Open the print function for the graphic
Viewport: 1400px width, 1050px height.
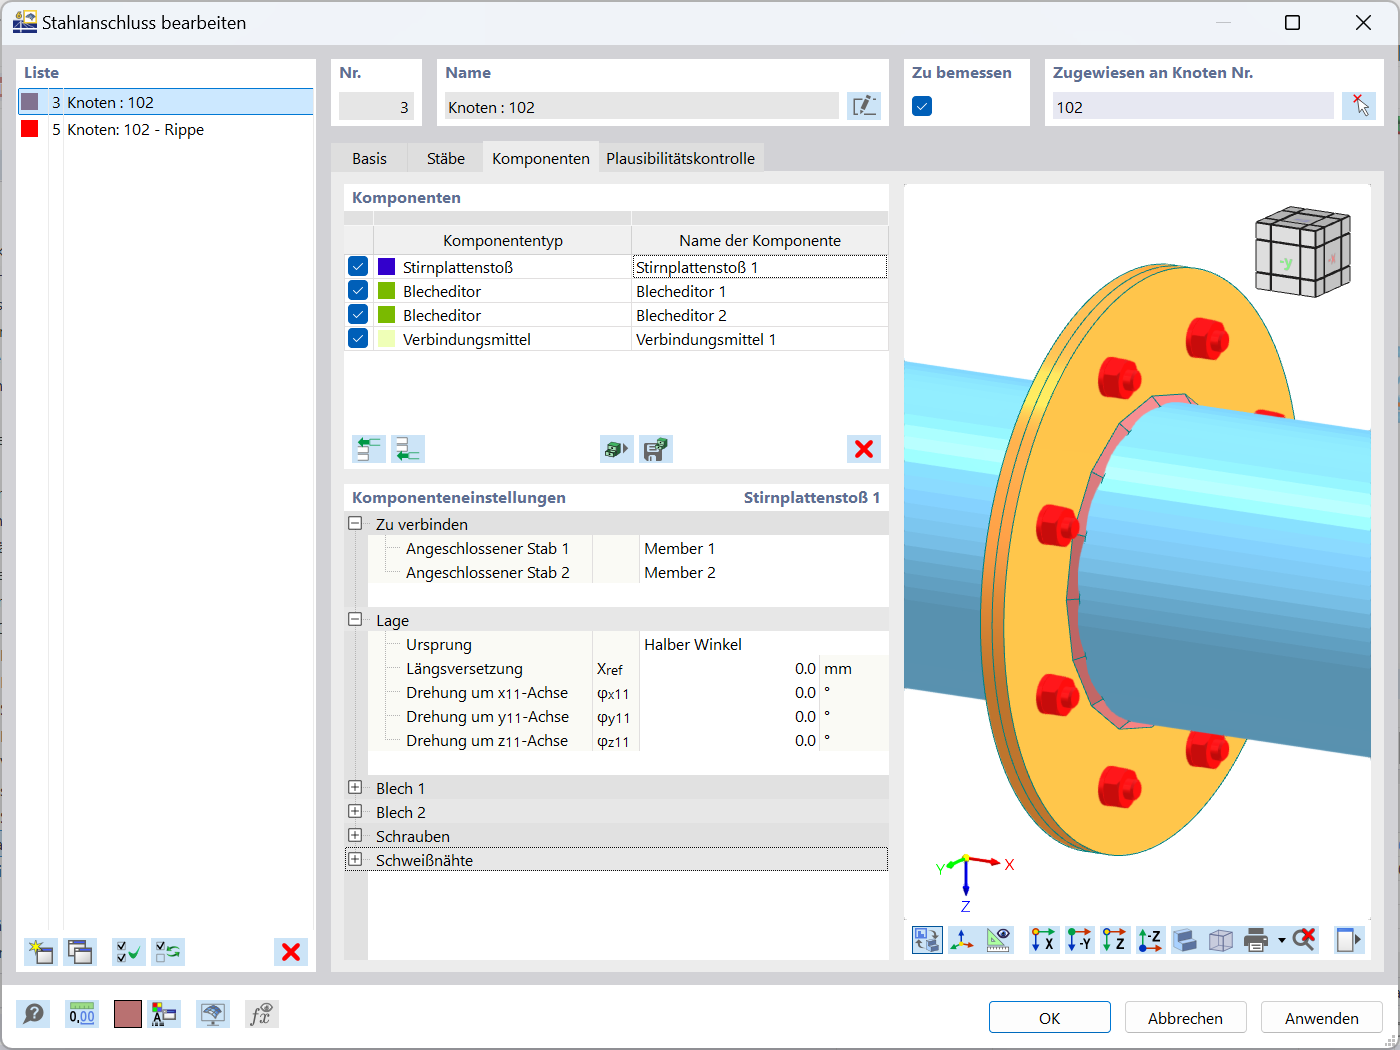1254,939
